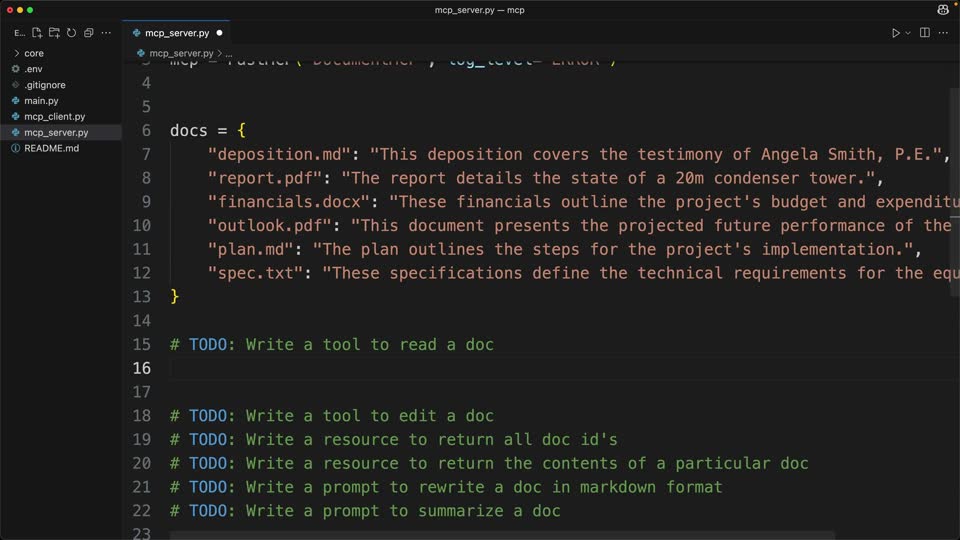Click the Python icon beside main.py
Viewport: 960px width, 540px height.
point(16,101)
